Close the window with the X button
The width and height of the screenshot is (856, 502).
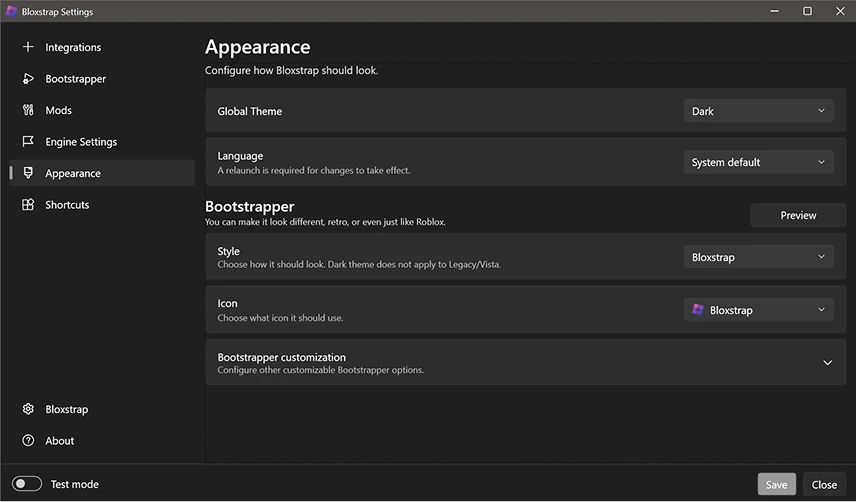pos(840,11)
